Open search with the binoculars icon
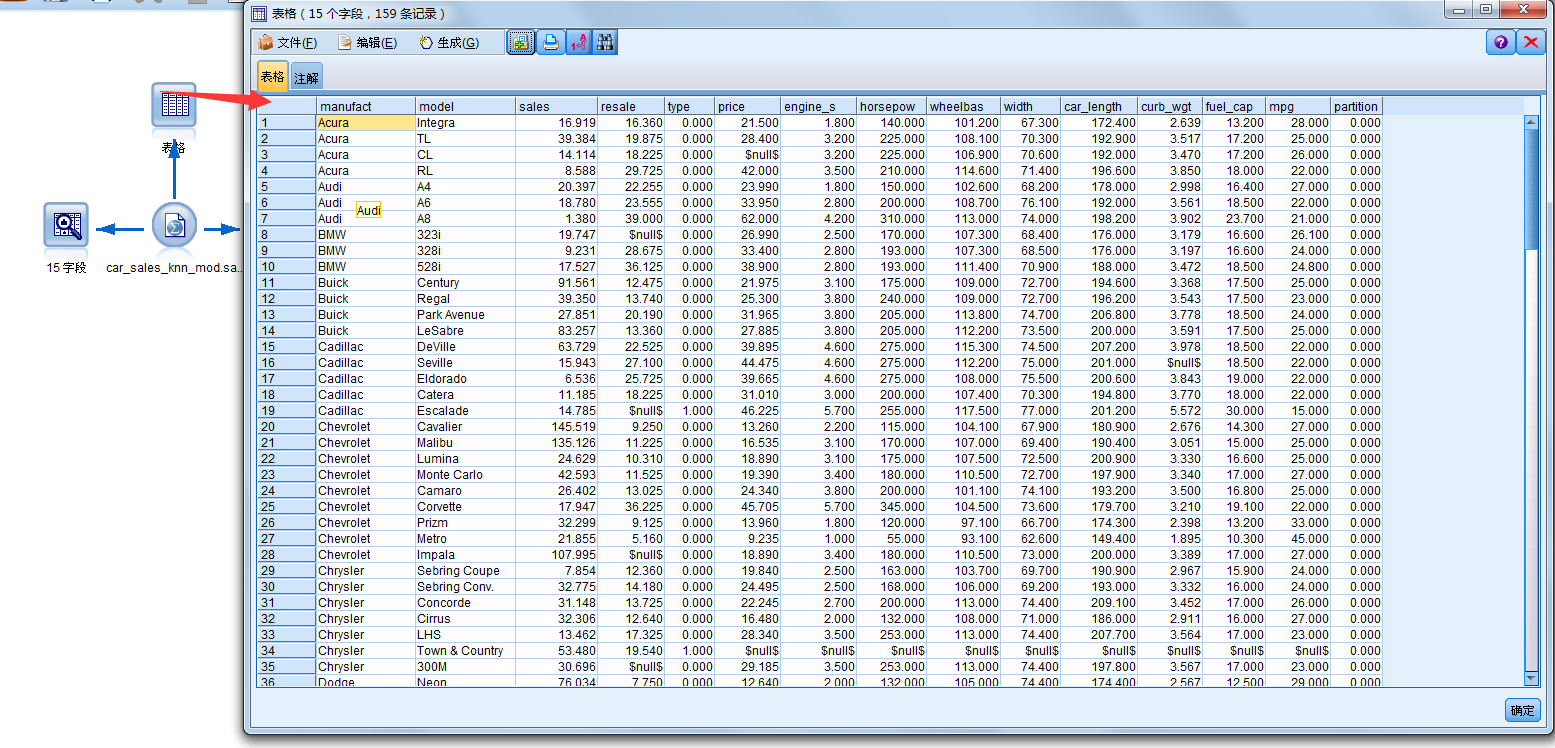The height and width of the screenshot is (748, 1555). [x=605, y=42]
